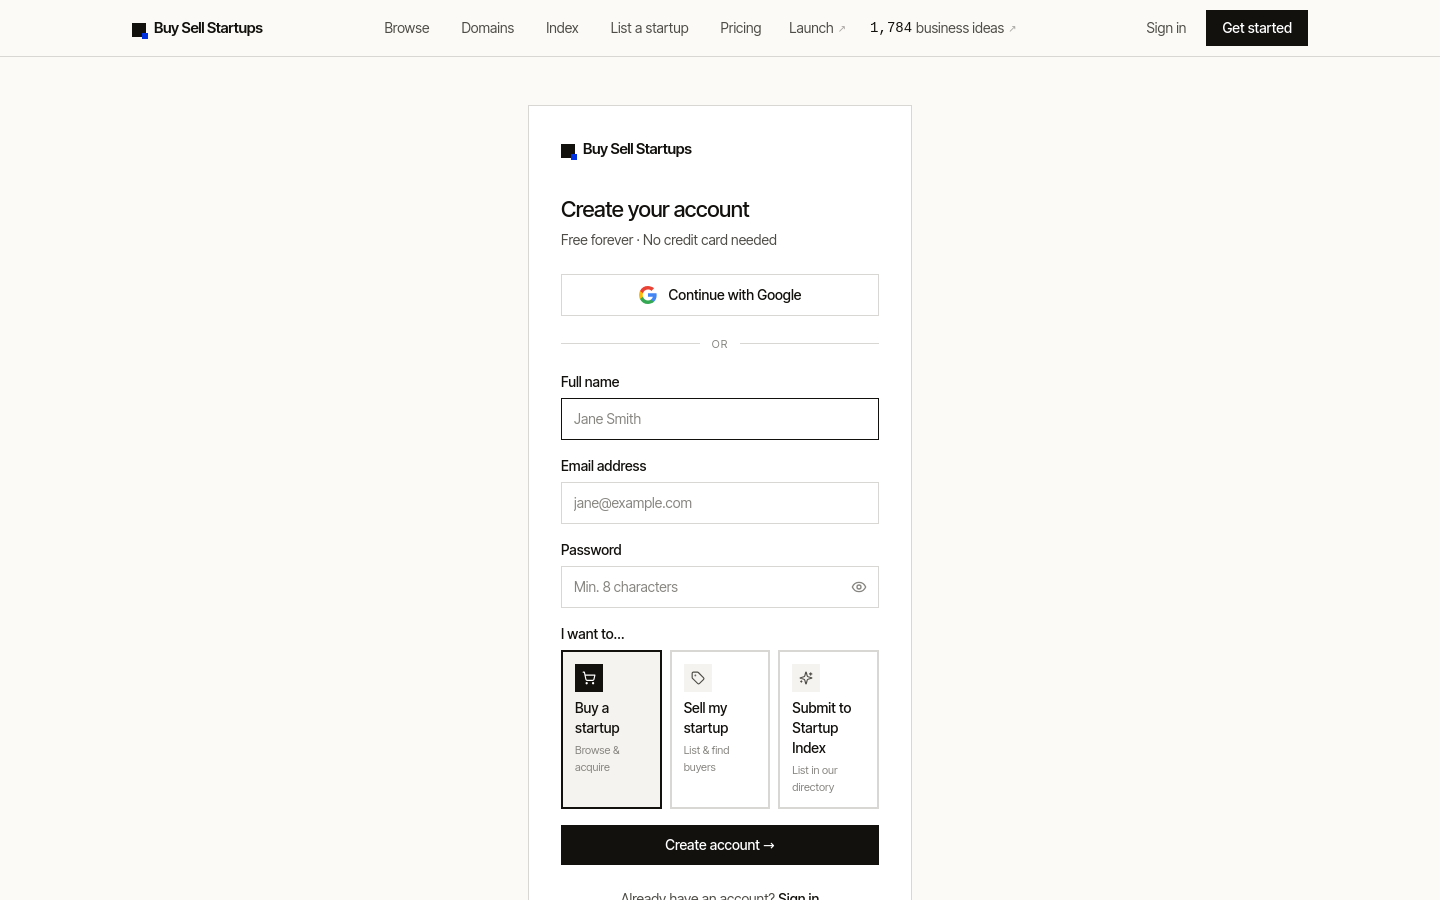Image resolution: width=1440 pixels, height=900 pixels.
Task: Click the shopping cart icon in Buy card
Action: (589, 678)
